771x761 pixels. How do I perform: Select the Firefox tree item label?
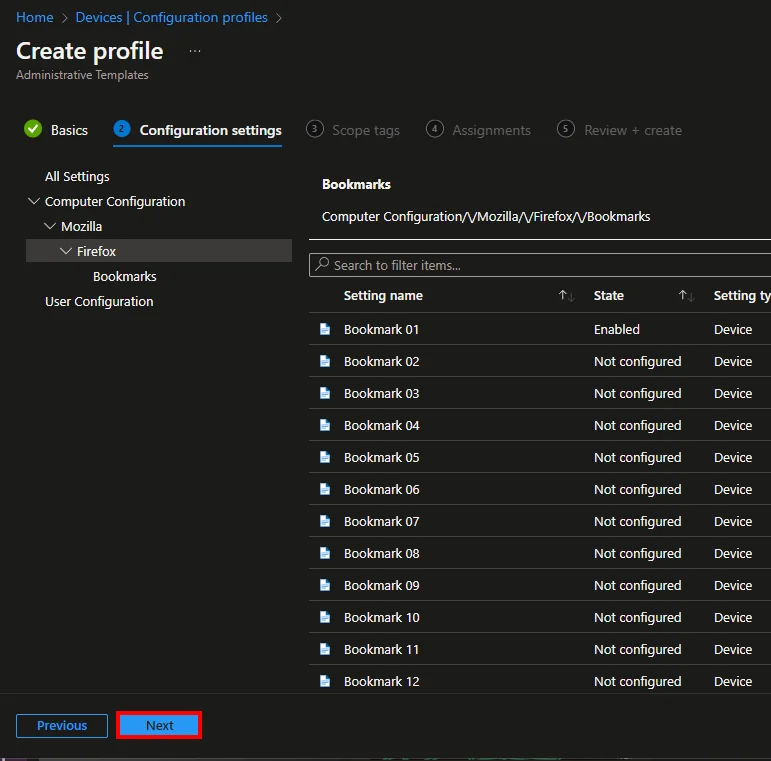(x=96, y=251)
